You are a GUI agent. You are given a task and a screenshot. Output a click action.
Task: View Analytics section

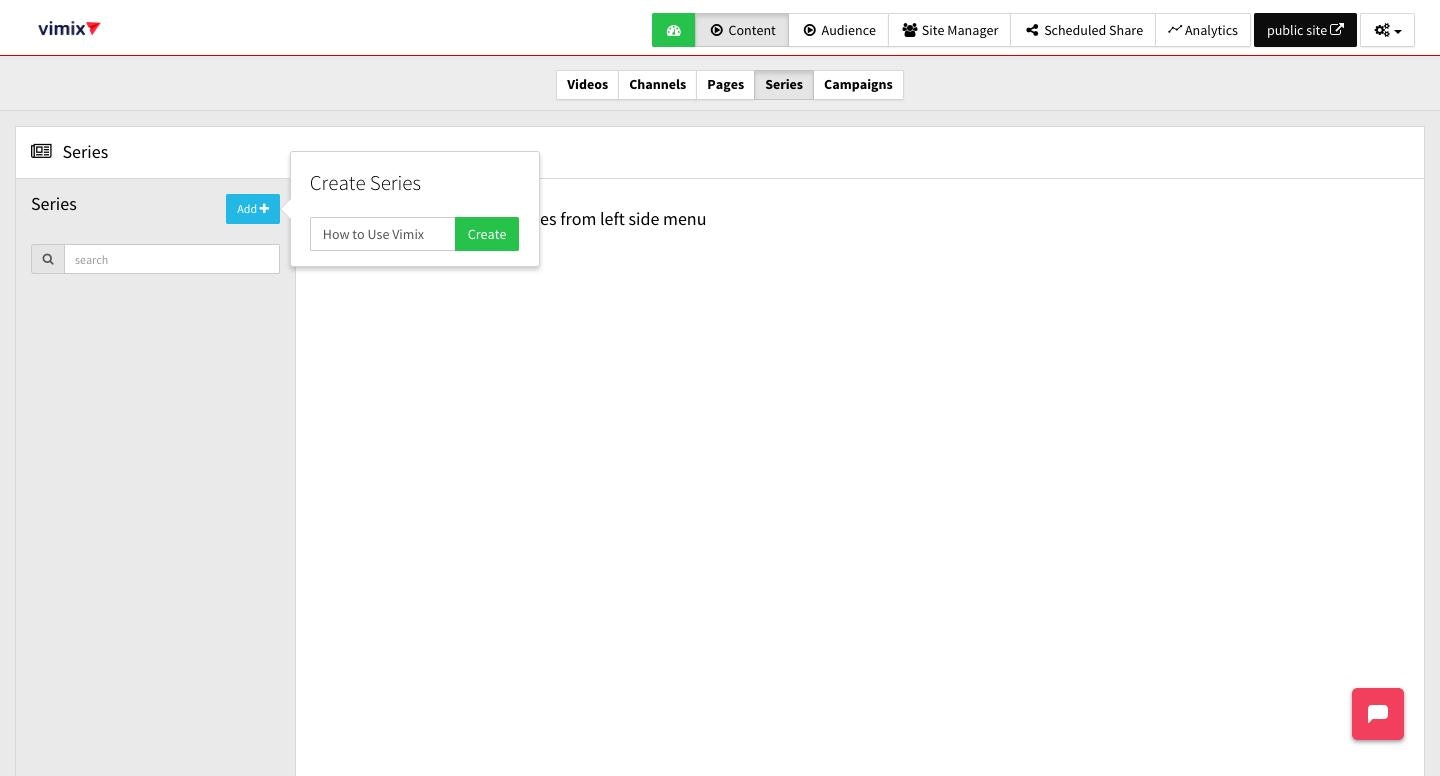1203,30
